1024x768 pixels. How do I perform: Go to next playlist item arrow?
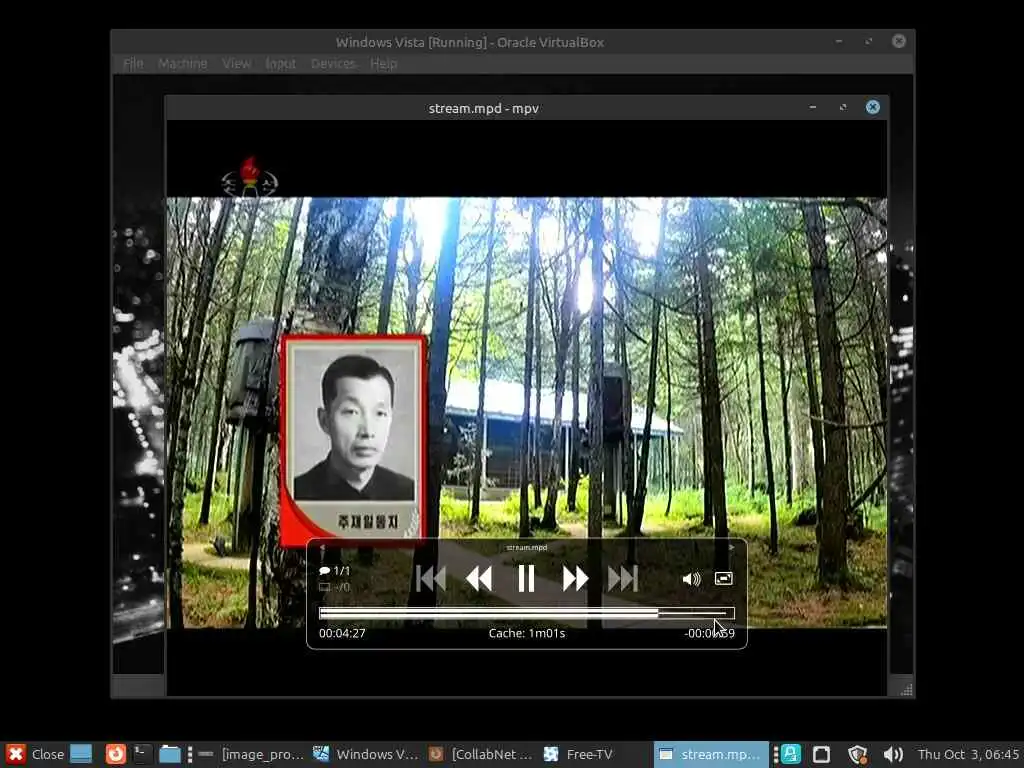(x=731, y=547)
